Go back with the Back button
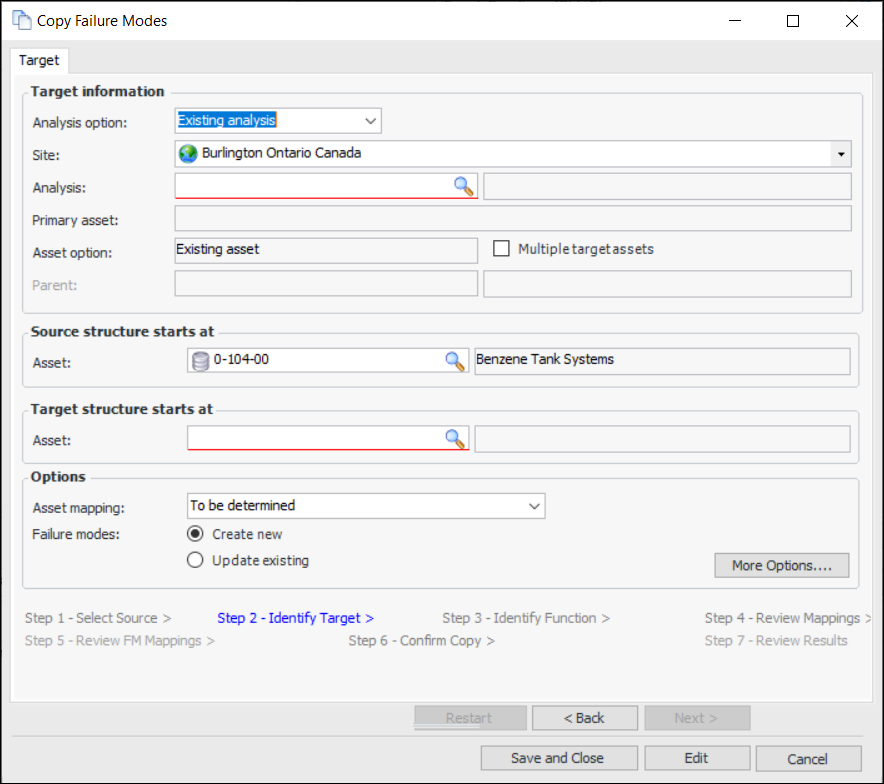This screenshot has height=784, width=884. pos(584,718)
